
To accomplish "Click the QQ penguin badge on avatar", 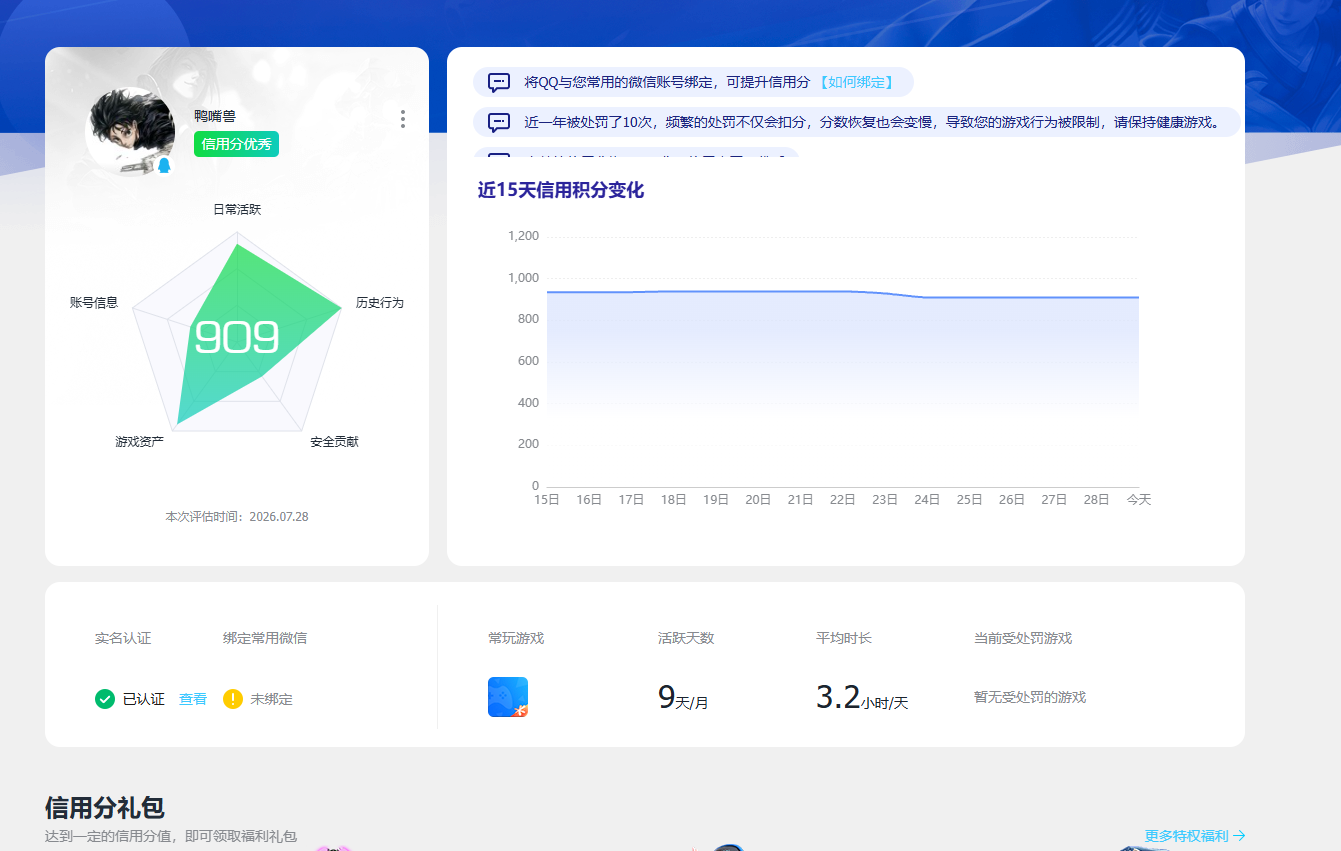I will click(x=164, y=165).
